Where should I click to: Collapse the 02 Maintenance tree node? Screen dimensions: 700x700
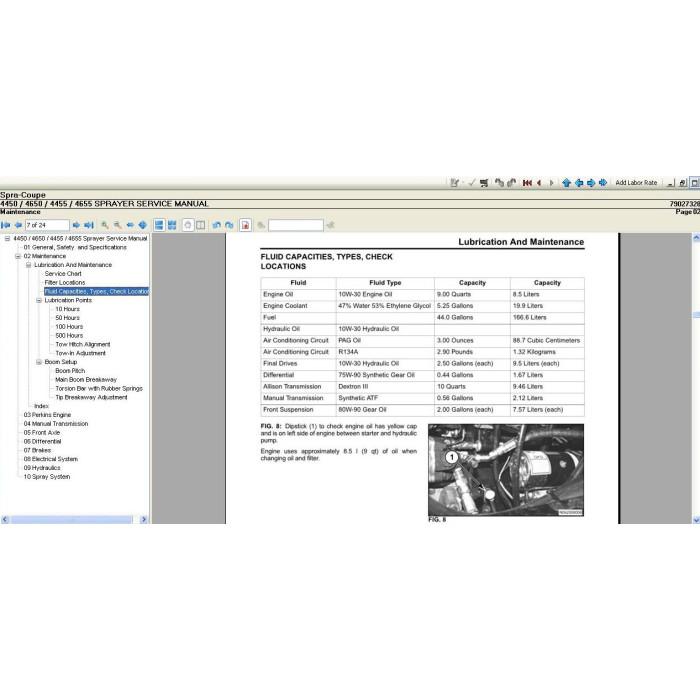pyautogui.click(x=18, y=256)
